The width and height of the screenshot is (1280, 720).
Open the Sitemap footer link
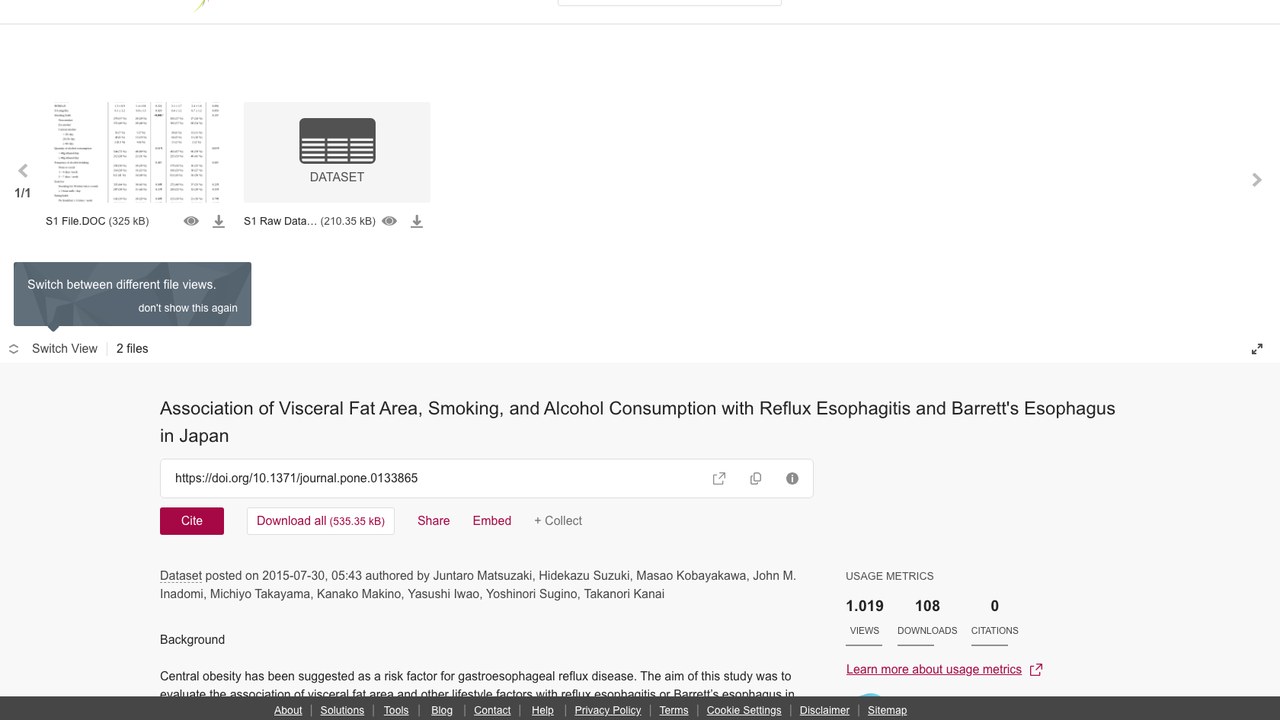pos(887,710)
